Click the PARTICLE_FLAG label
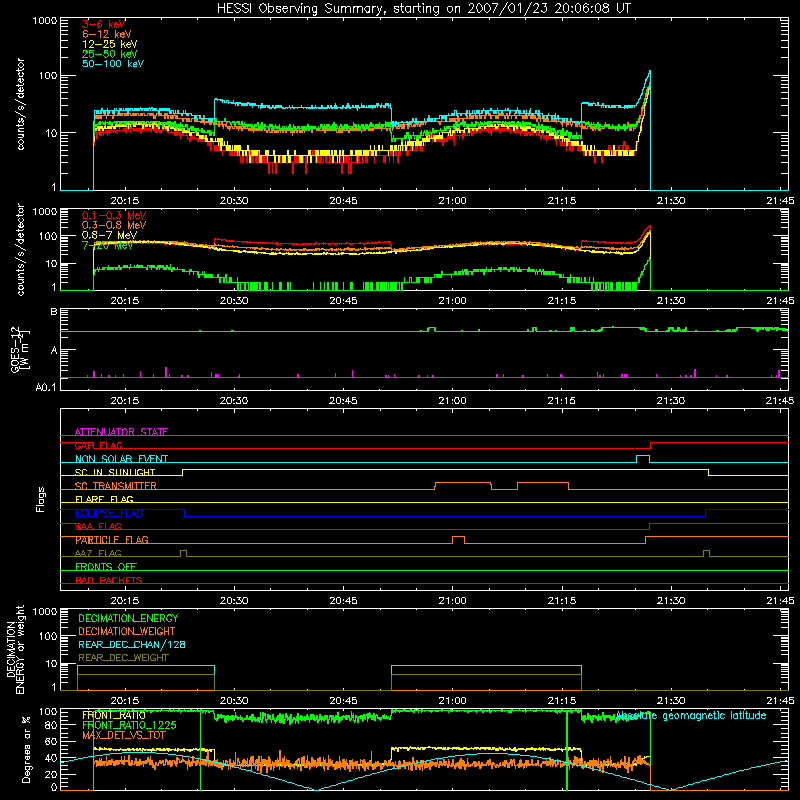Screen dimensions: 800x800 tap(112, 540)
